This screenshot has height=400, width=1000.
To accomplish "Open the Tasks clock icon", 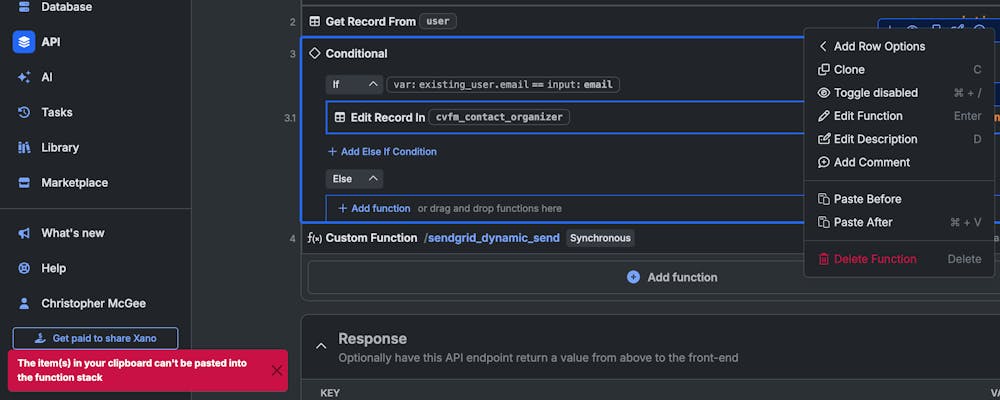I will pos(24,112).
